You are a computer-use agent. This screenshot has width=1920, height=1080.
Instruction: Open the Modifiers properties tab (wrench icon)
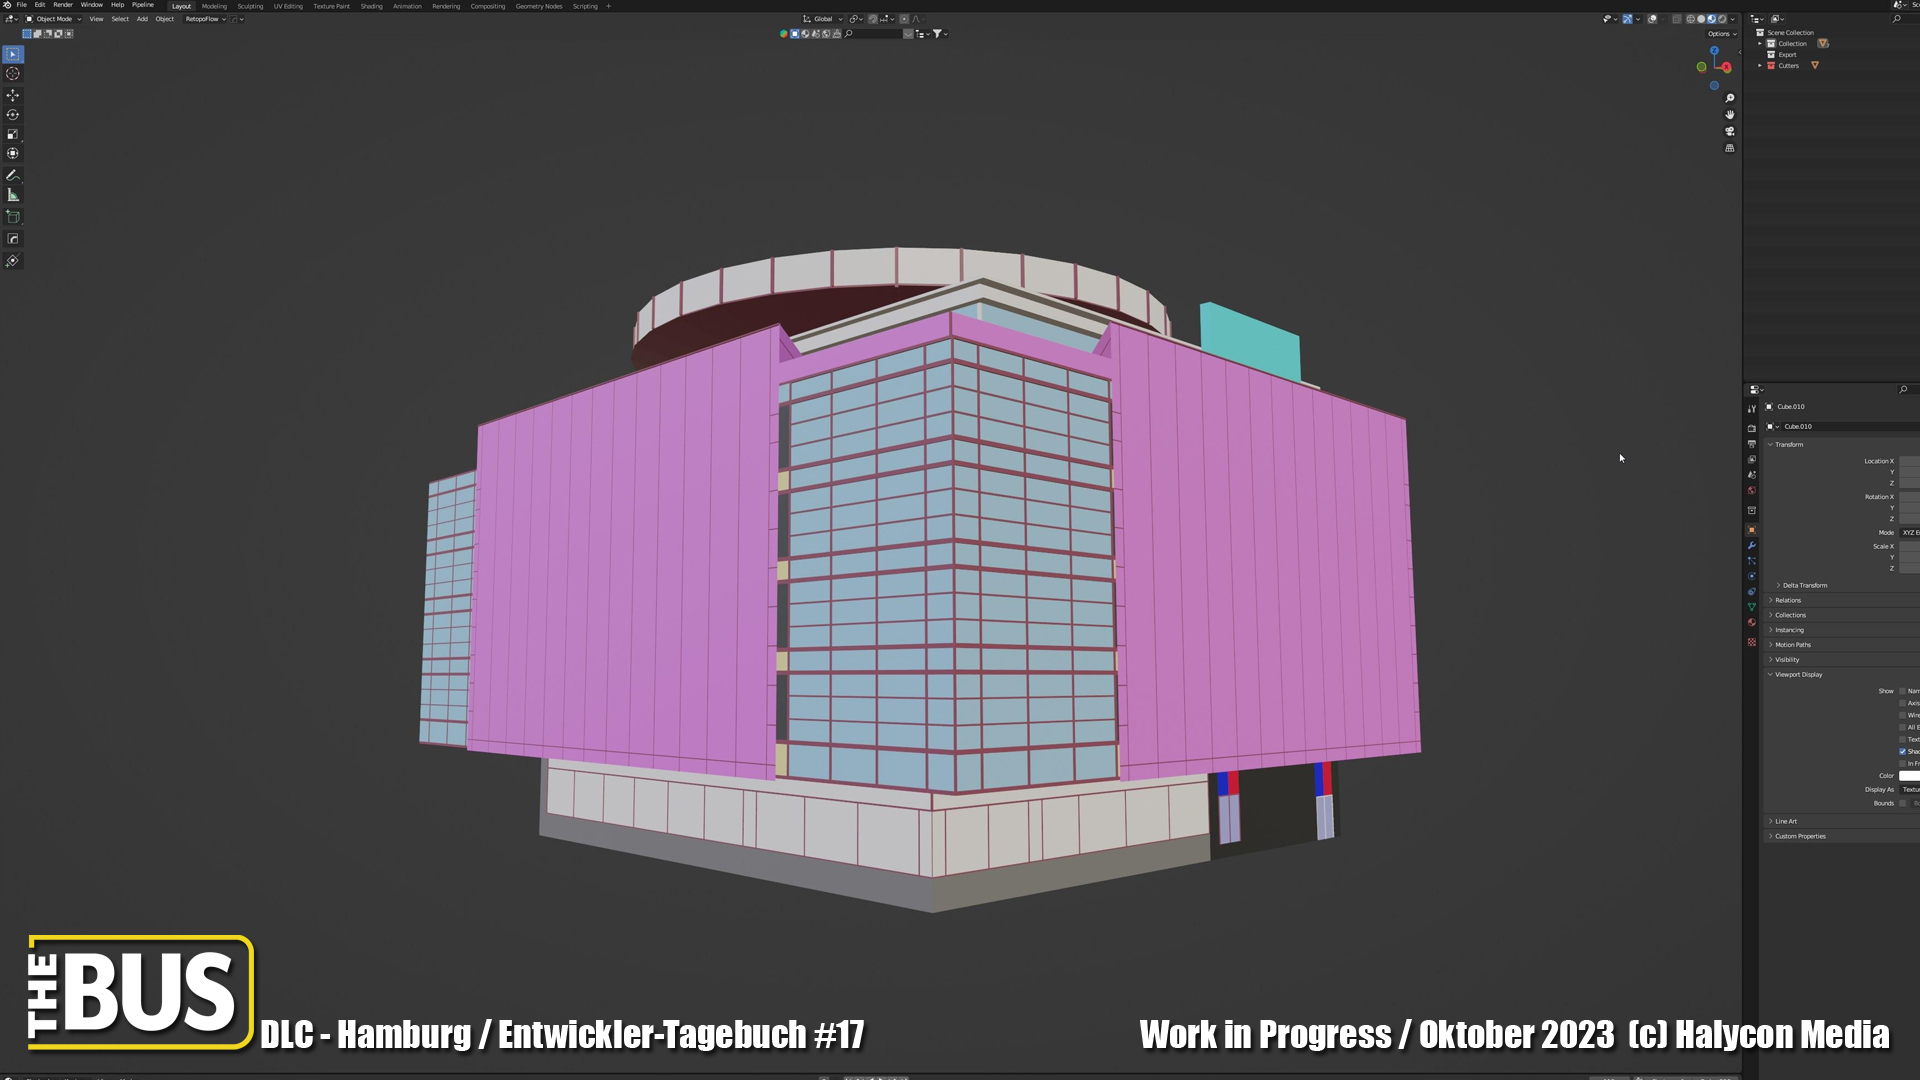1751,546
